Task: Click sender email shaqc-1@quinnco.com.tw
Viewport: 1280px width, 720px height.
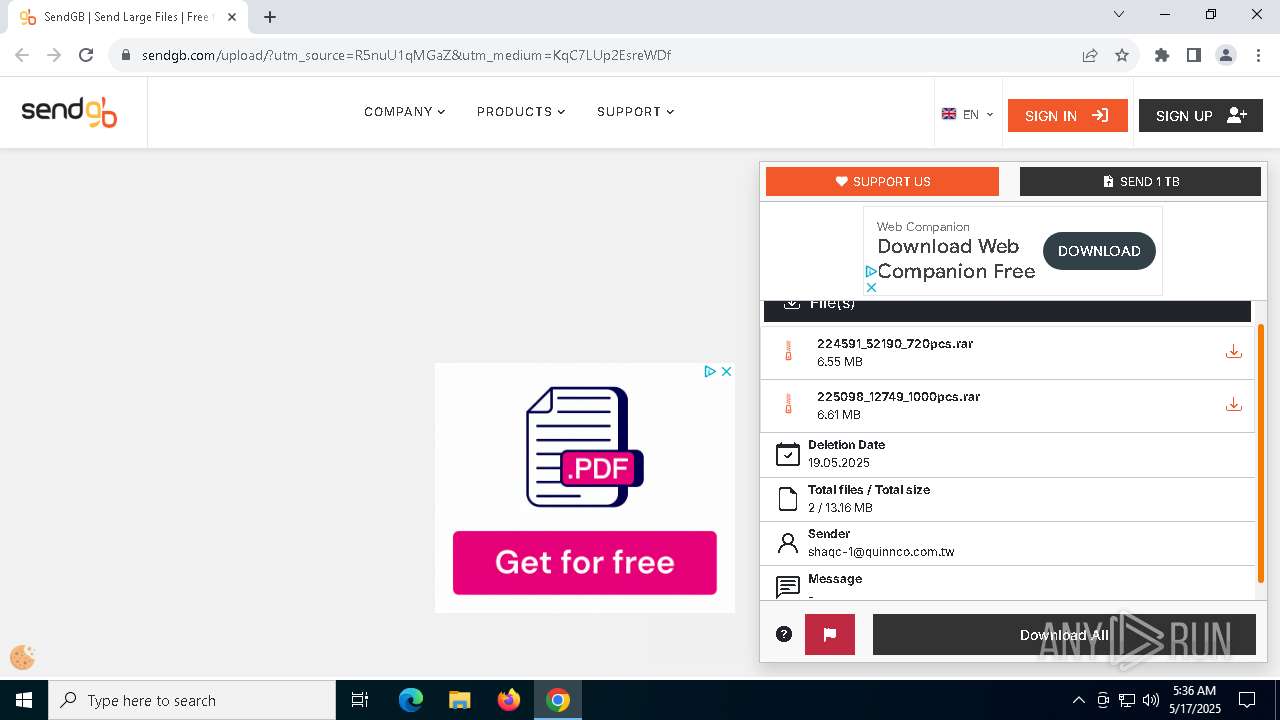Action: click(x=881, y=552)
